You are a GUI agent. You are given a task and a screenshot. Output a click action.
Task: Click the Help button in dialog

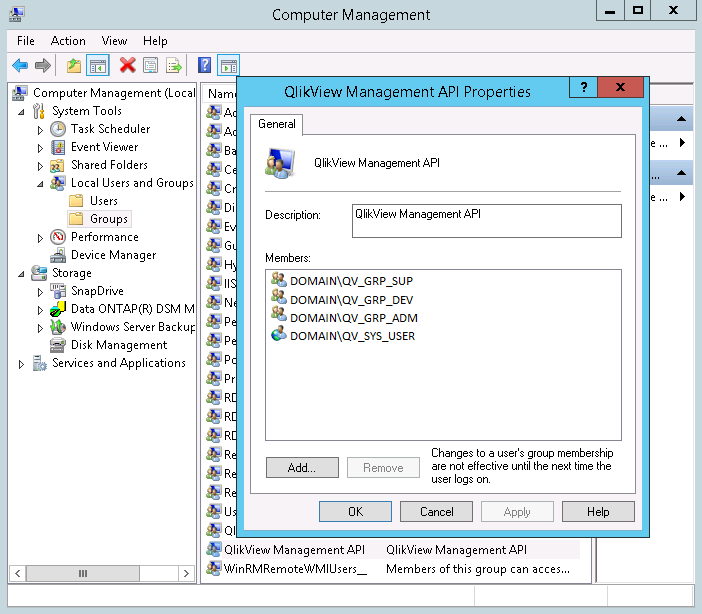[598, 511]
